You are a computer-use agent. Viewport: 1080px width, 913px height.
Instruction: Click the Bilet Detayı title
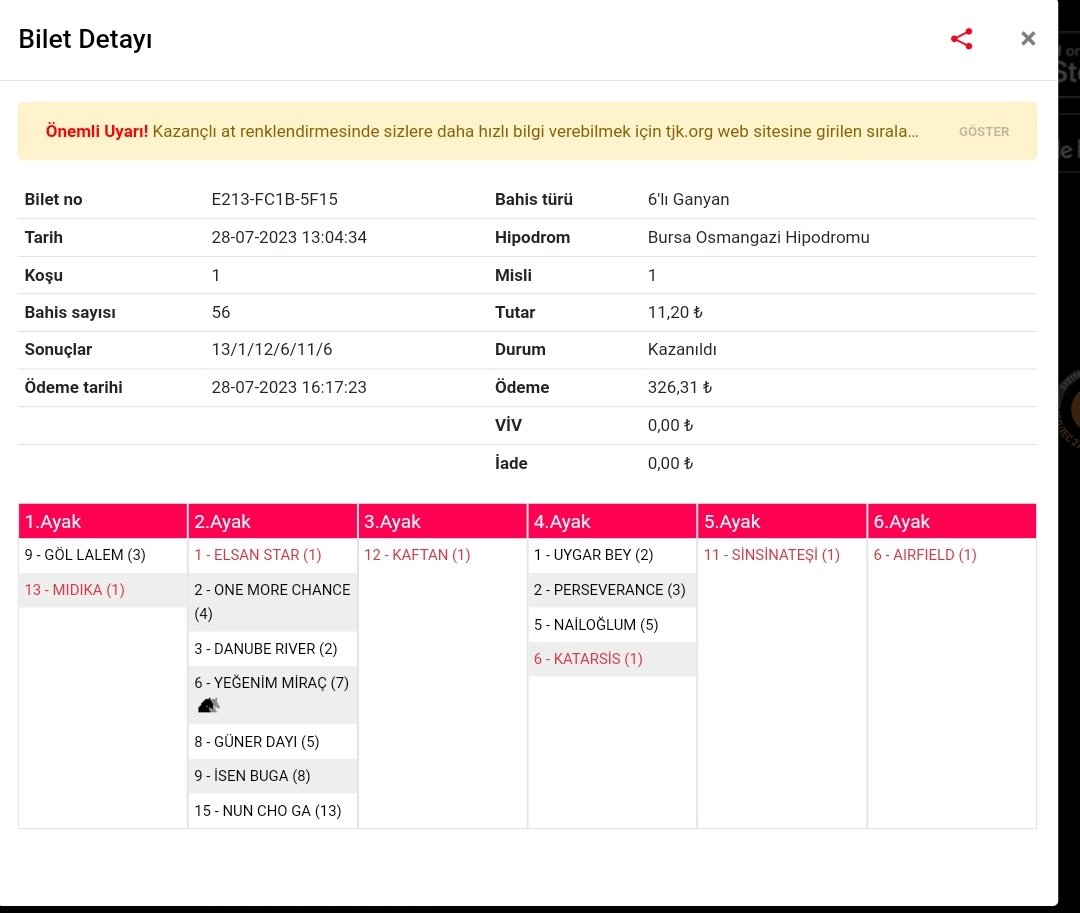pyautogui.click(x=85, y=39)
